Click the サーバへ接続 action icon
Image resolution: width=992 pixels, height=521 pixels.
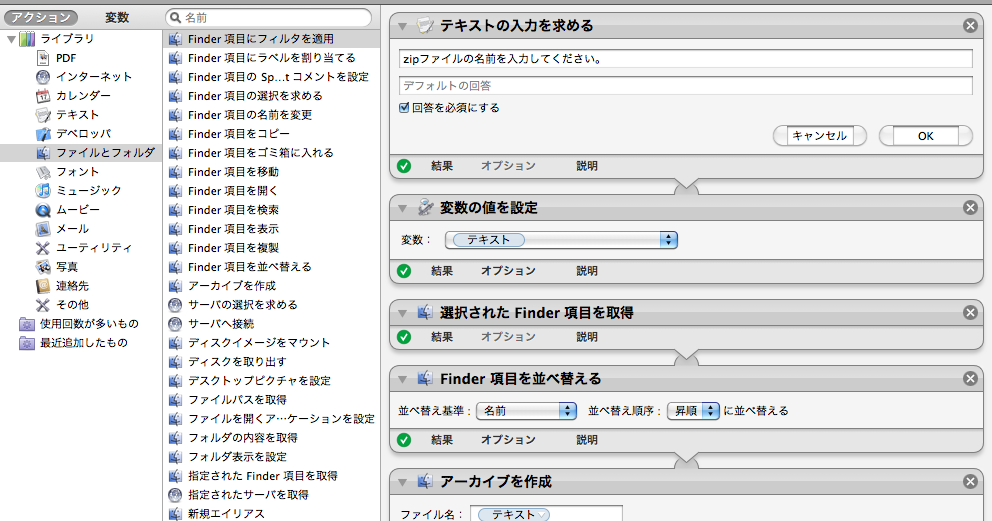click(175, 324)
